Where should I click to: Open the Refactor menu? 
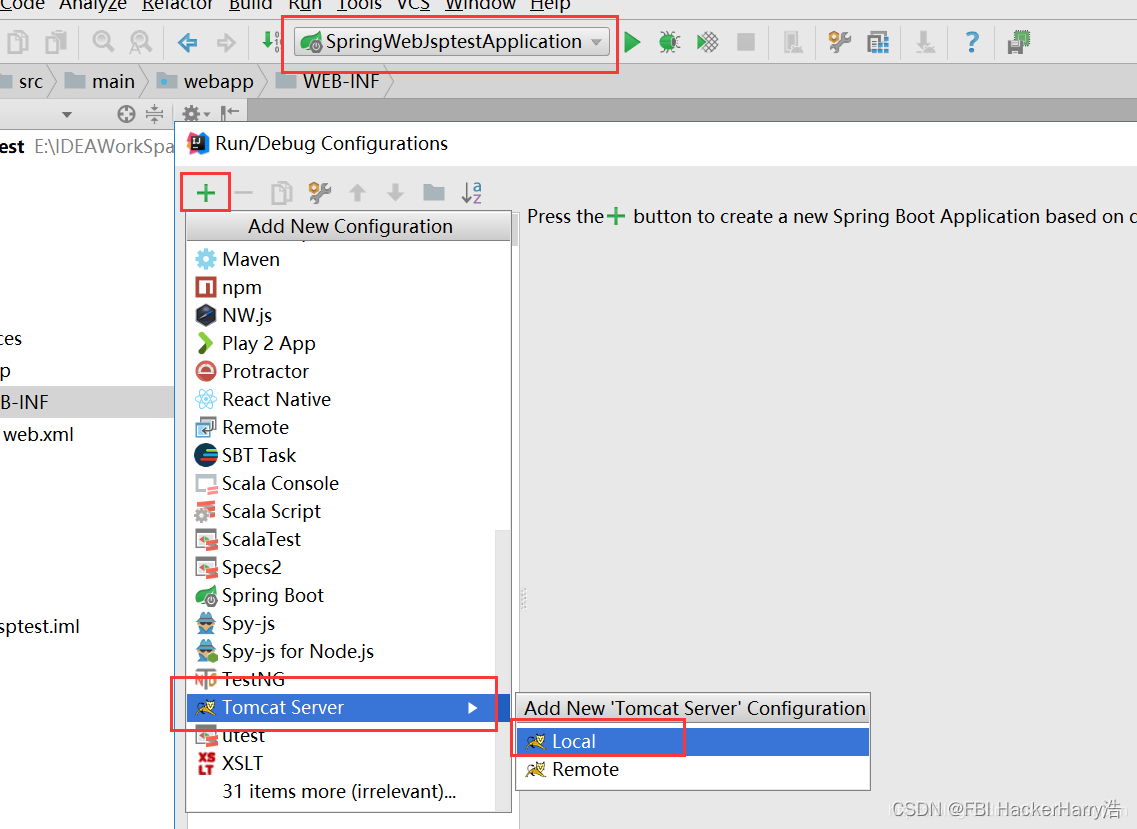click(178, 6)
